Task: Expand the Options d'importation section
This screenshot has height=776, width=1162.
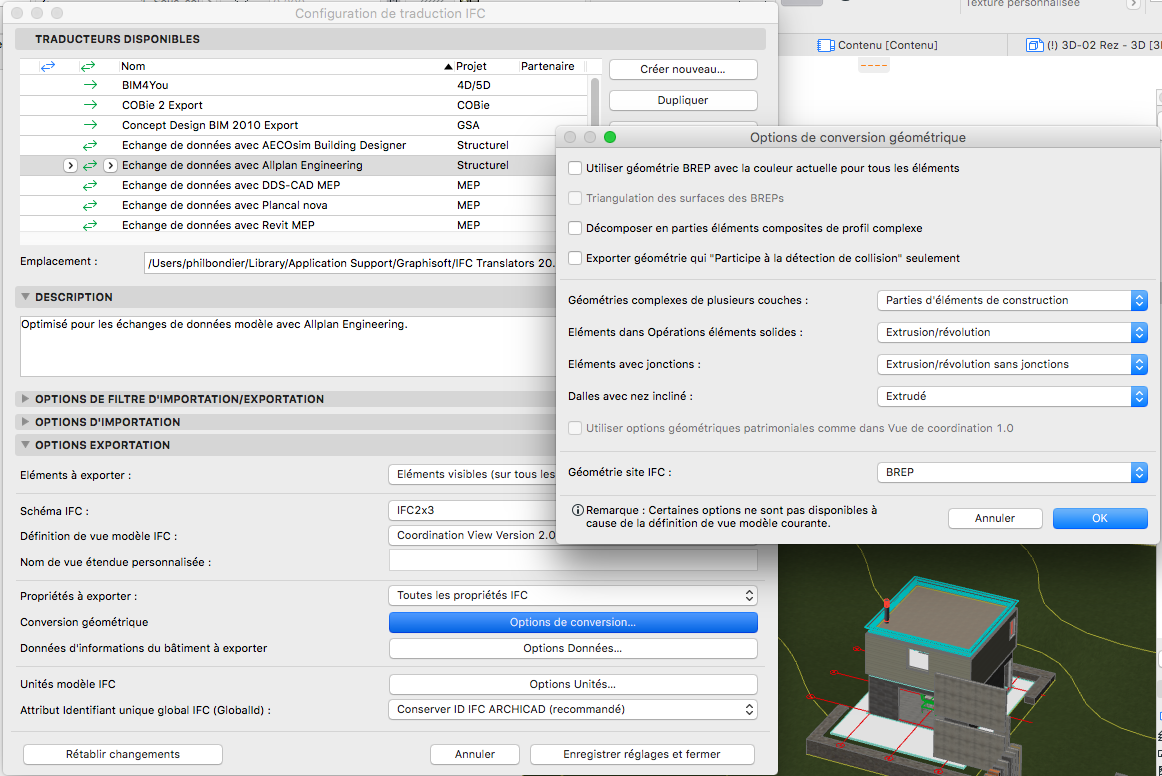Action: [26, 422]
